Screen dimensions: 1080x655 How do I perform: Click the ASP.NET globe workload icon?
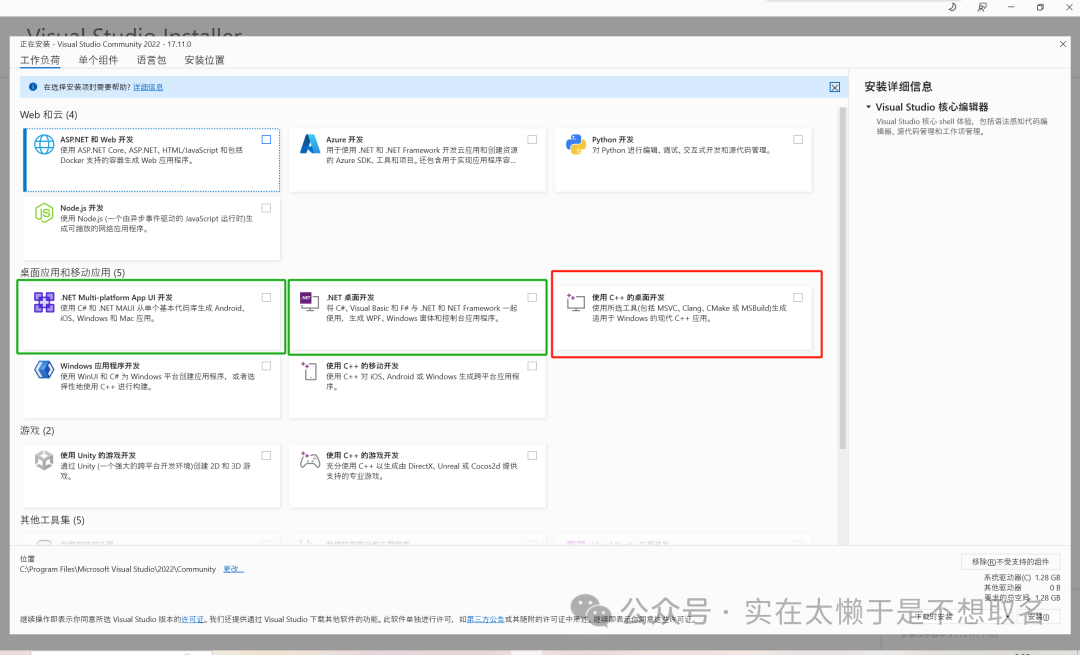[x=44, y=145]
